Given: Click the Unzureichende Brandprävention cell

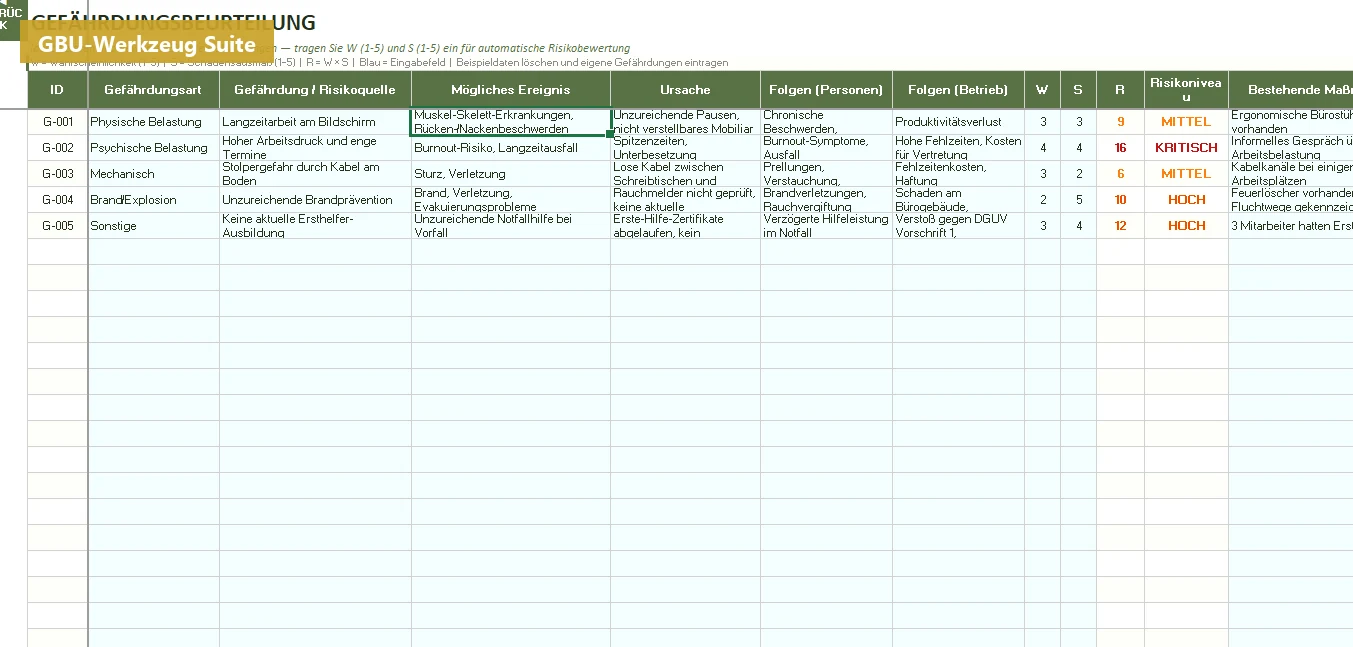Looking at the screenshot, I should coord(315,200).
